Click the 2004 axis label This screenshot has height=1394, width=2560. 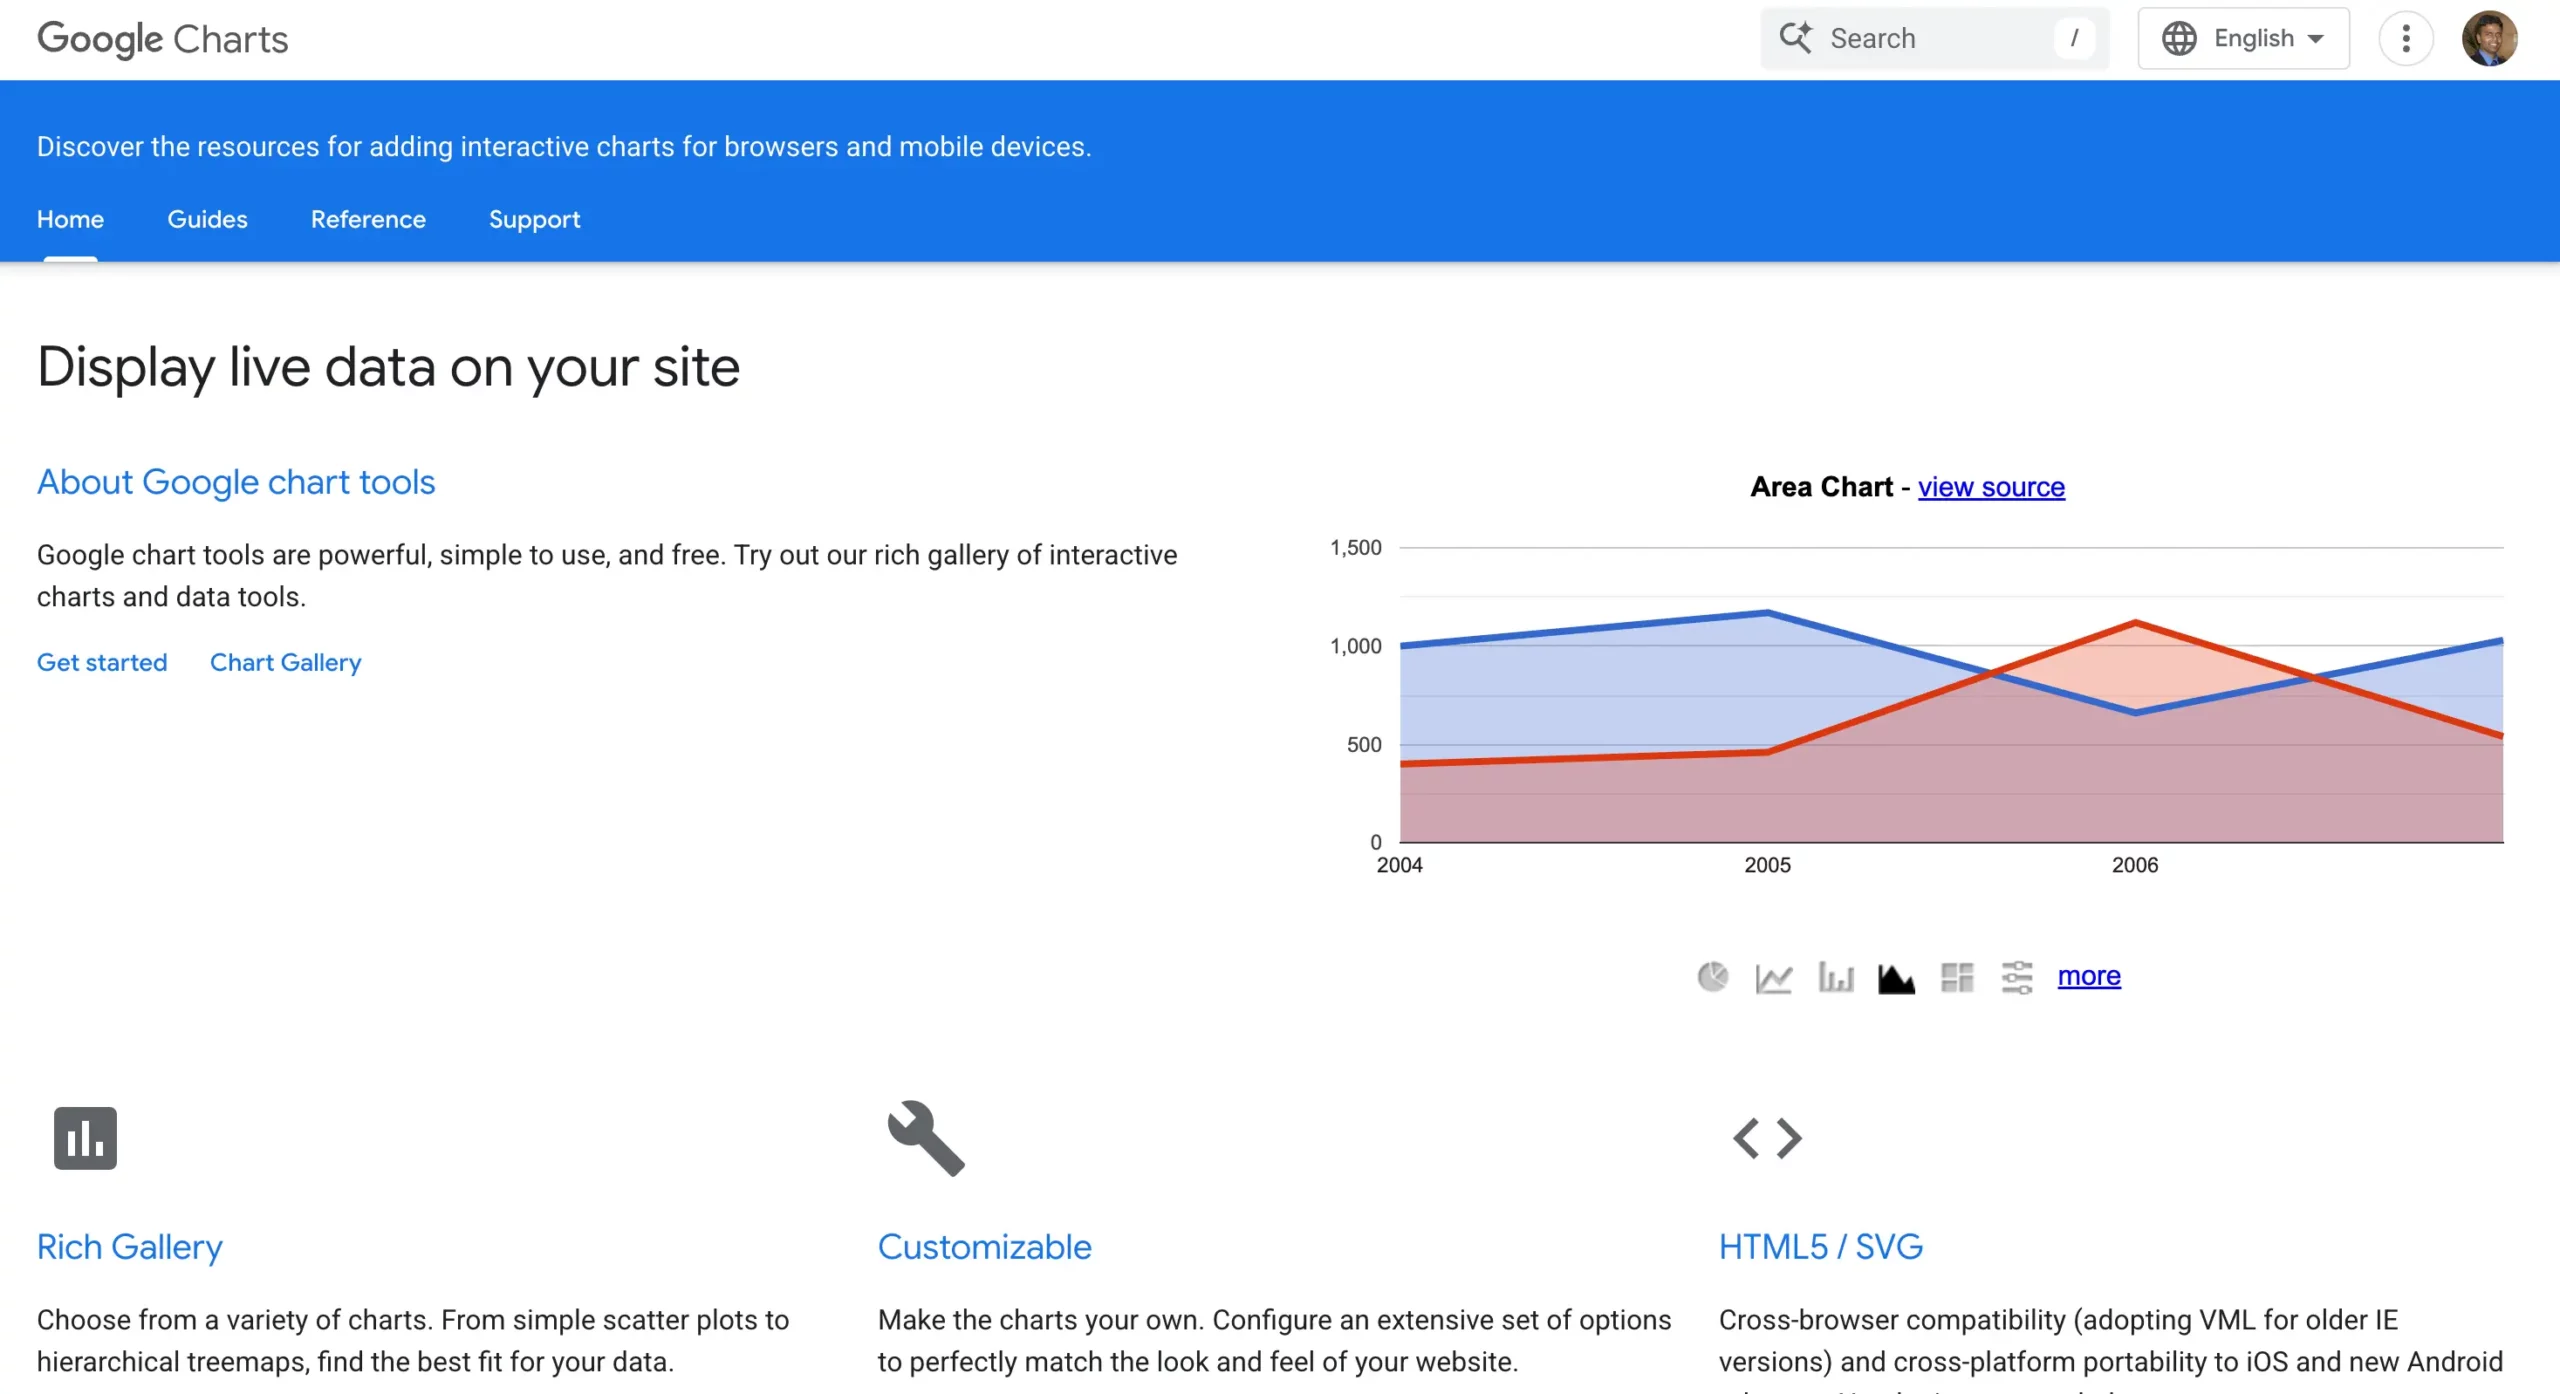(x=1399, y=865)
